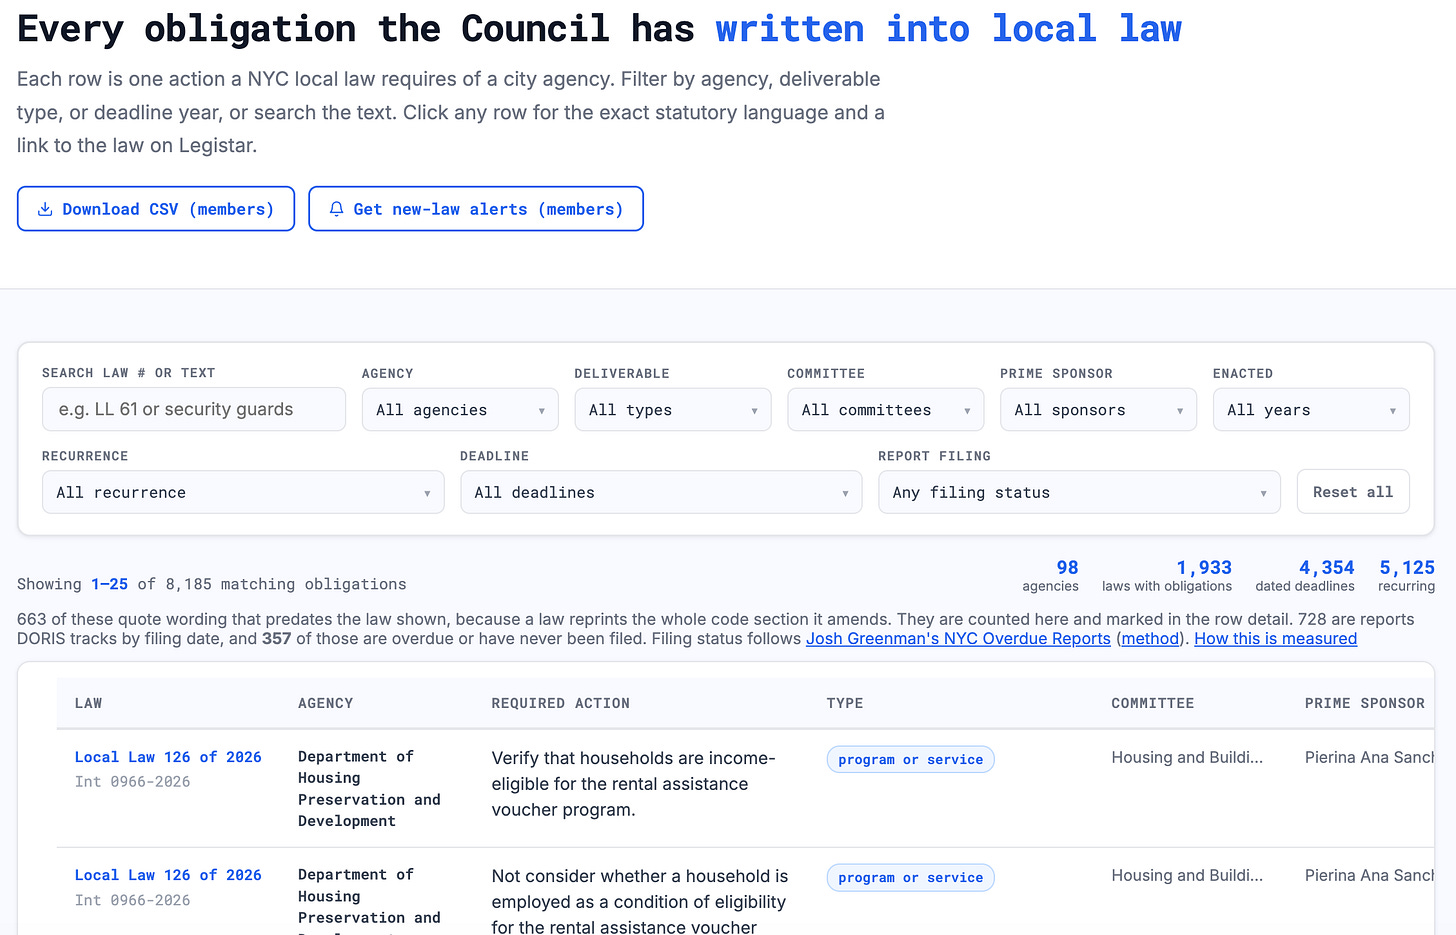
Task: Click program or service tag in employed-condition row
Action: pyautogui.click(x=910, y=877)
